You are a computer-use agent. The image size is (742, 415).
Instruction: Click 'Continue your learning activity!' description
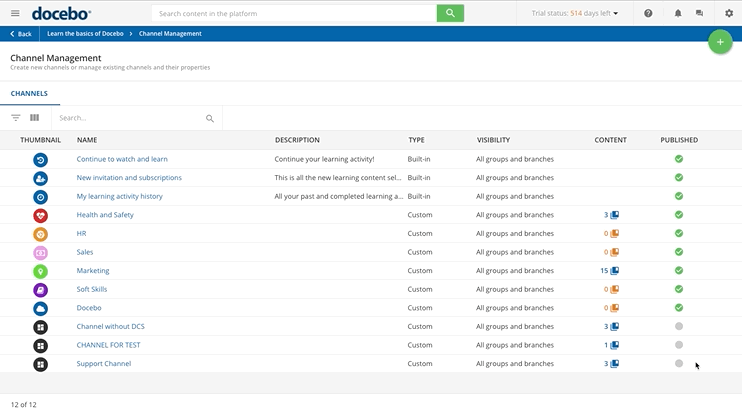pyautogui.click(x=324, y=159)
